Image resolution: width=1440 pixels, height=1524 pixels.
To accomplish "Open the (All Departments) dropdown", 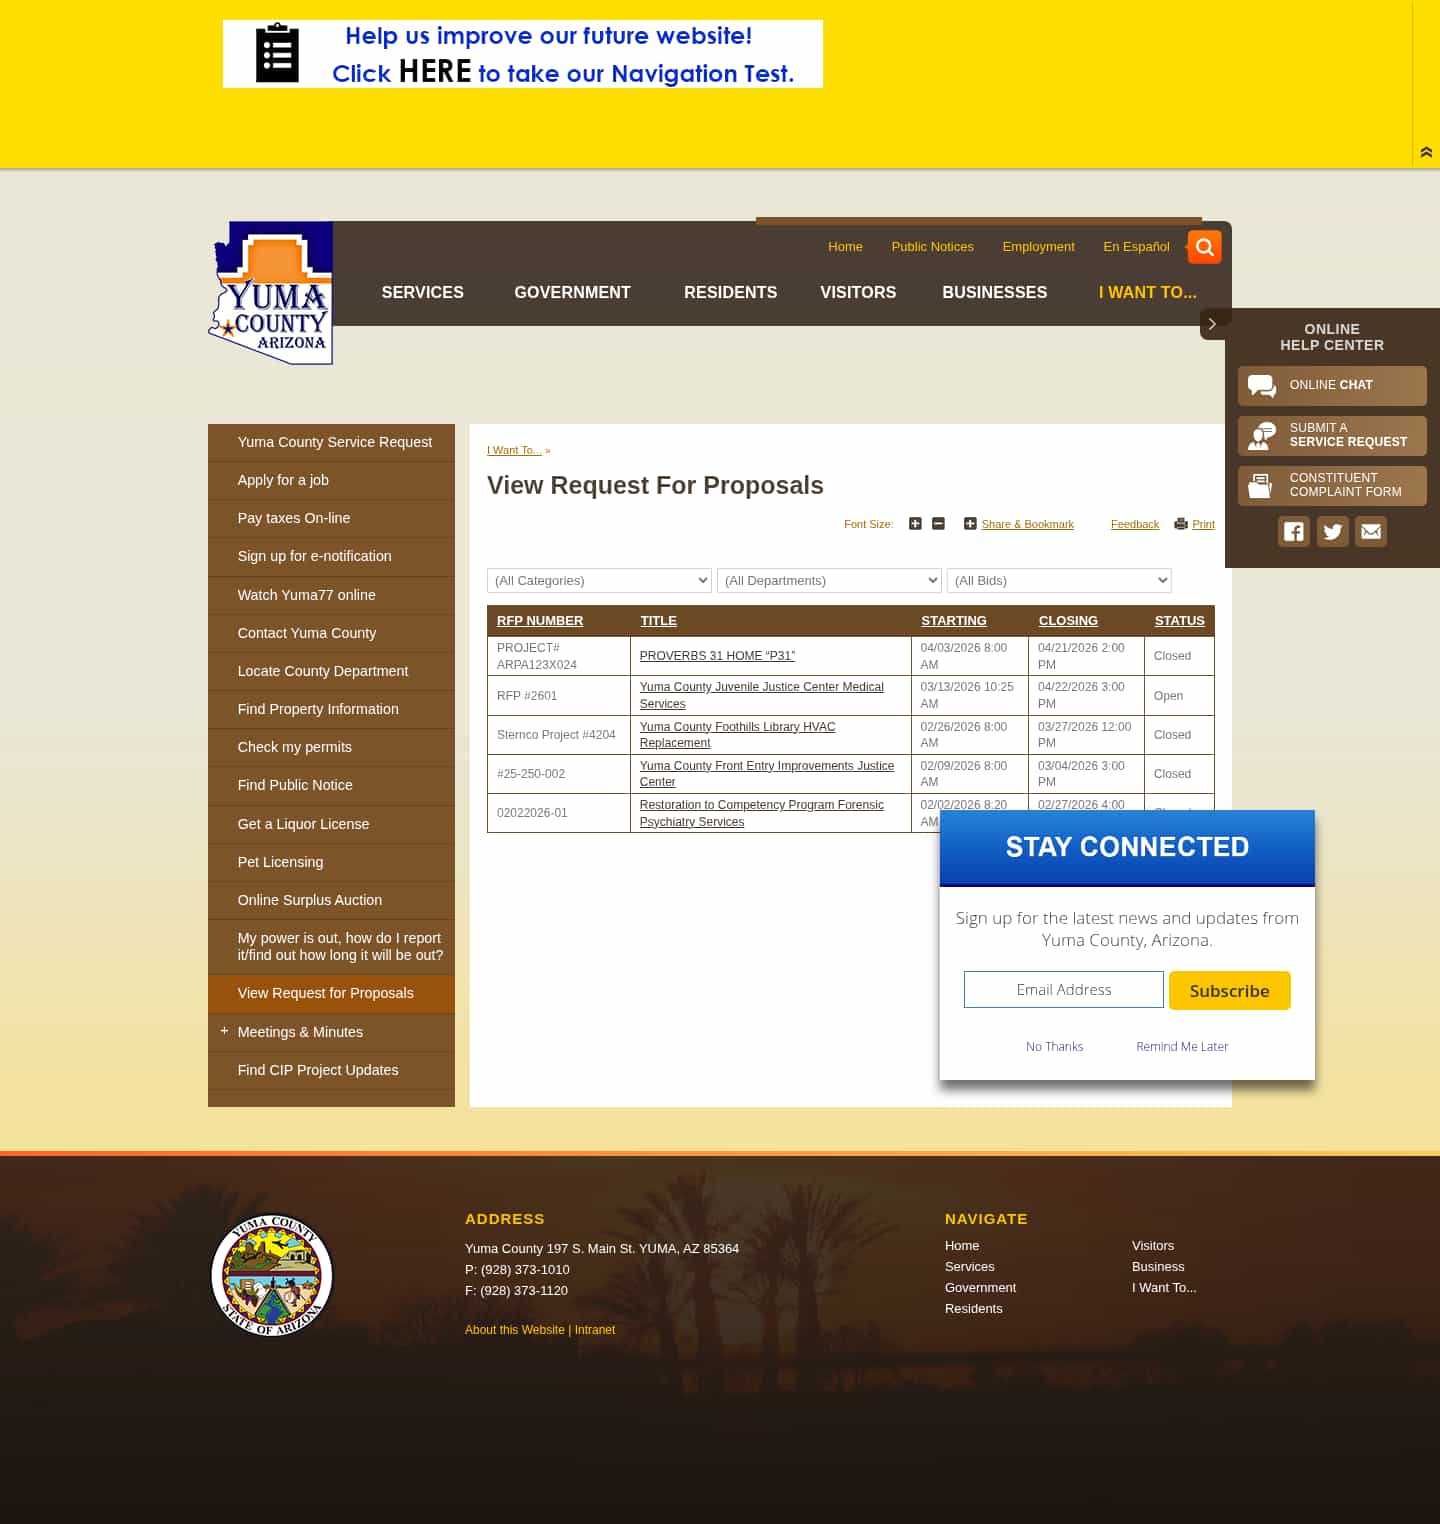I will point(829,580).
